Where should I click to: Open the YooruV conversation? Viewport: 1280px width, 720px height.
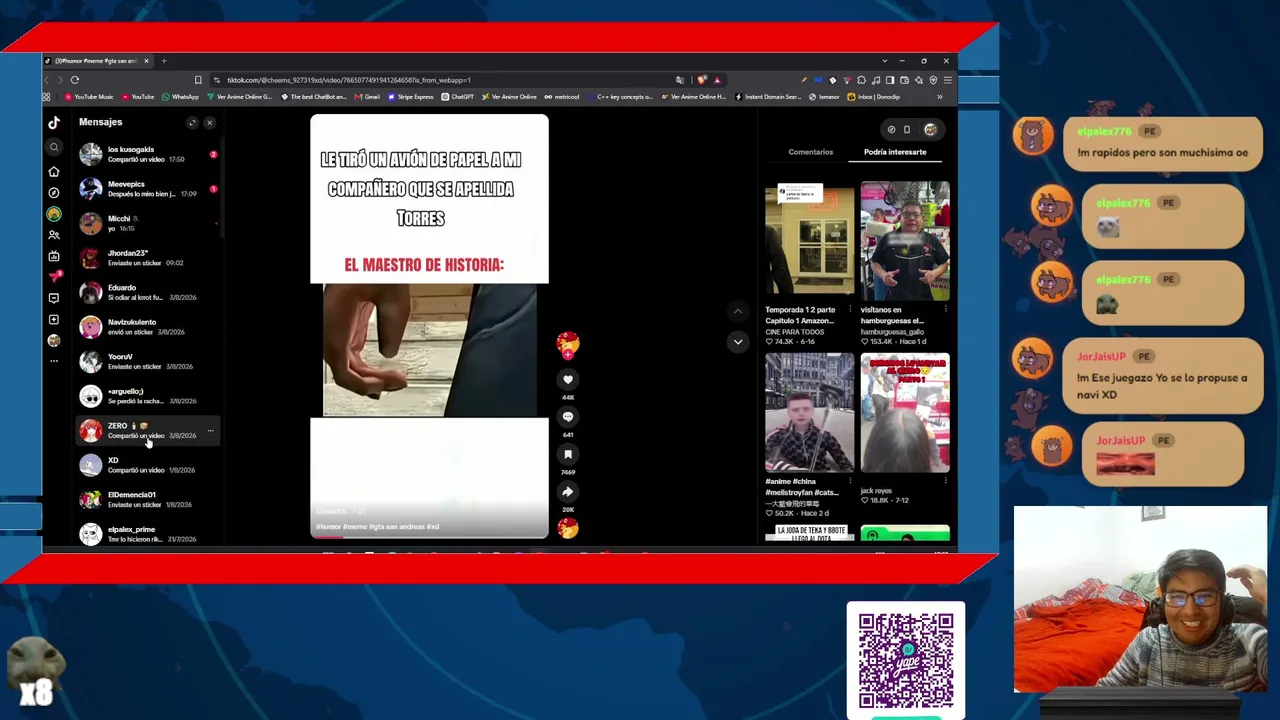point(148,361)
